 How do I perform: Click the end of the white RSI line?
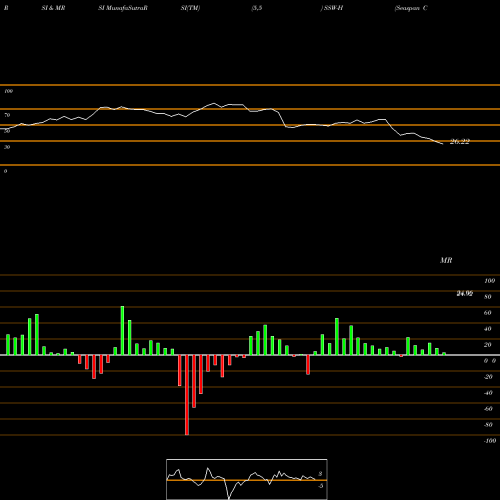(443, 144)
